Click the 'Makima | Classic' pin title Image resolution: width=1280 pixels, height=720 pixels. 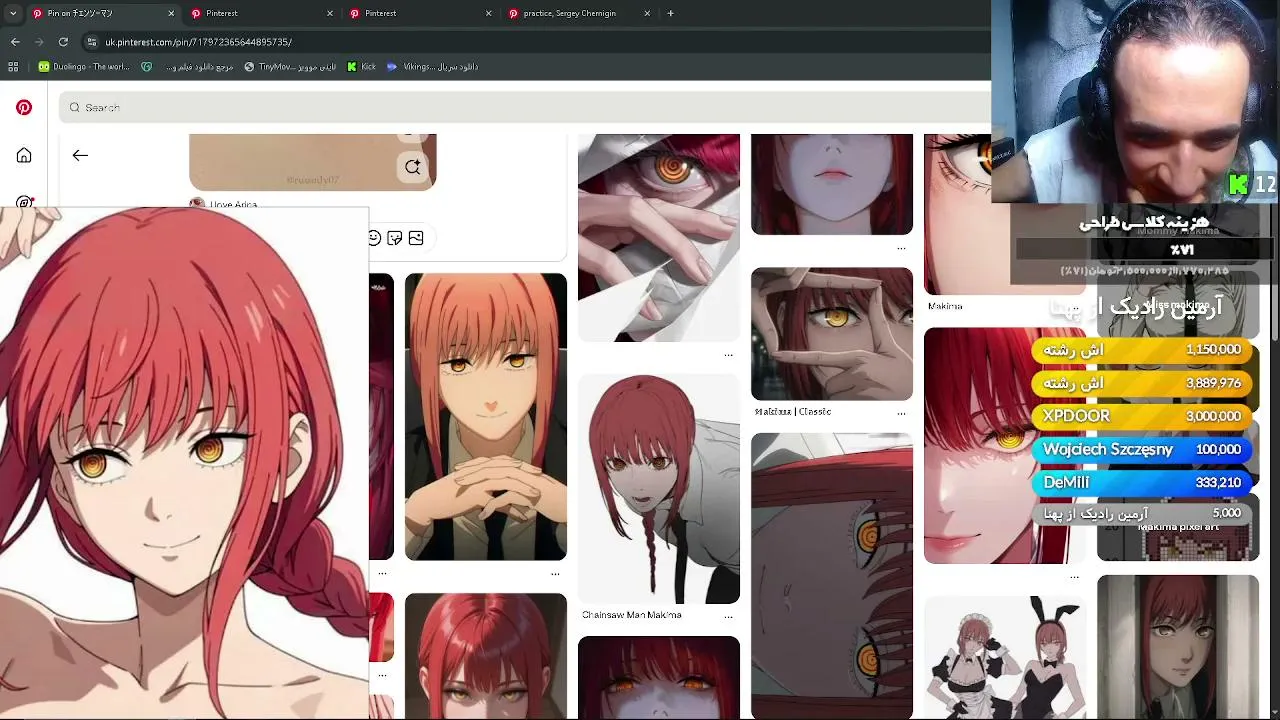(x=793, y=412)
